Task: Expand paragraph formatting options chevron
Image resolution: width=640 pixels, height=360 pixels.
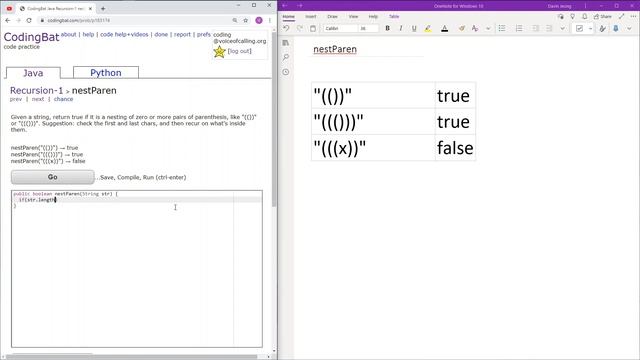Action: [562, 29]
